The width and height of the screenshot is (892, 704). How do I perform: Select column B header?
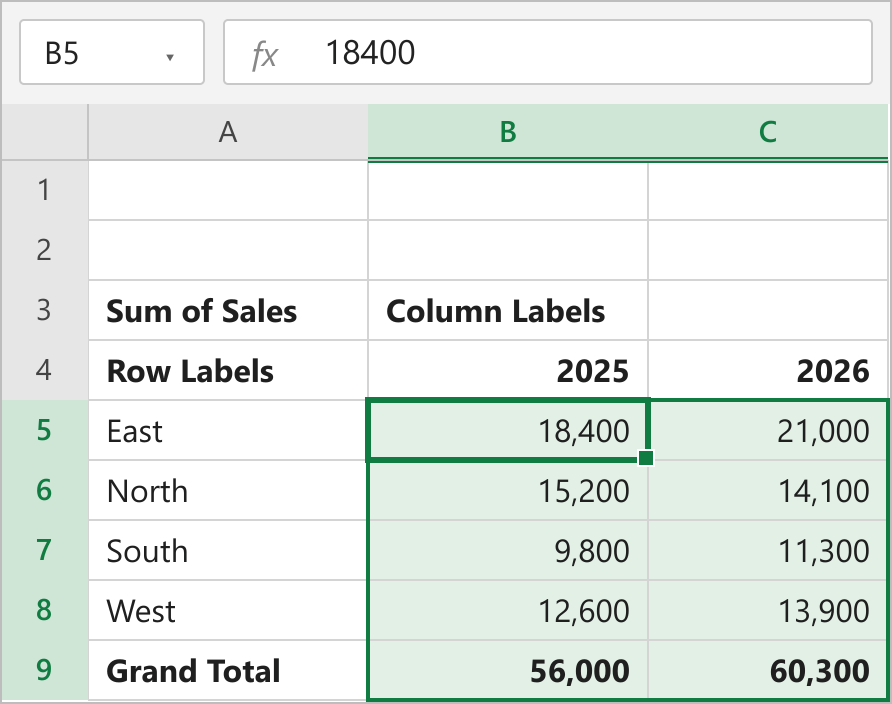(508, 132)
